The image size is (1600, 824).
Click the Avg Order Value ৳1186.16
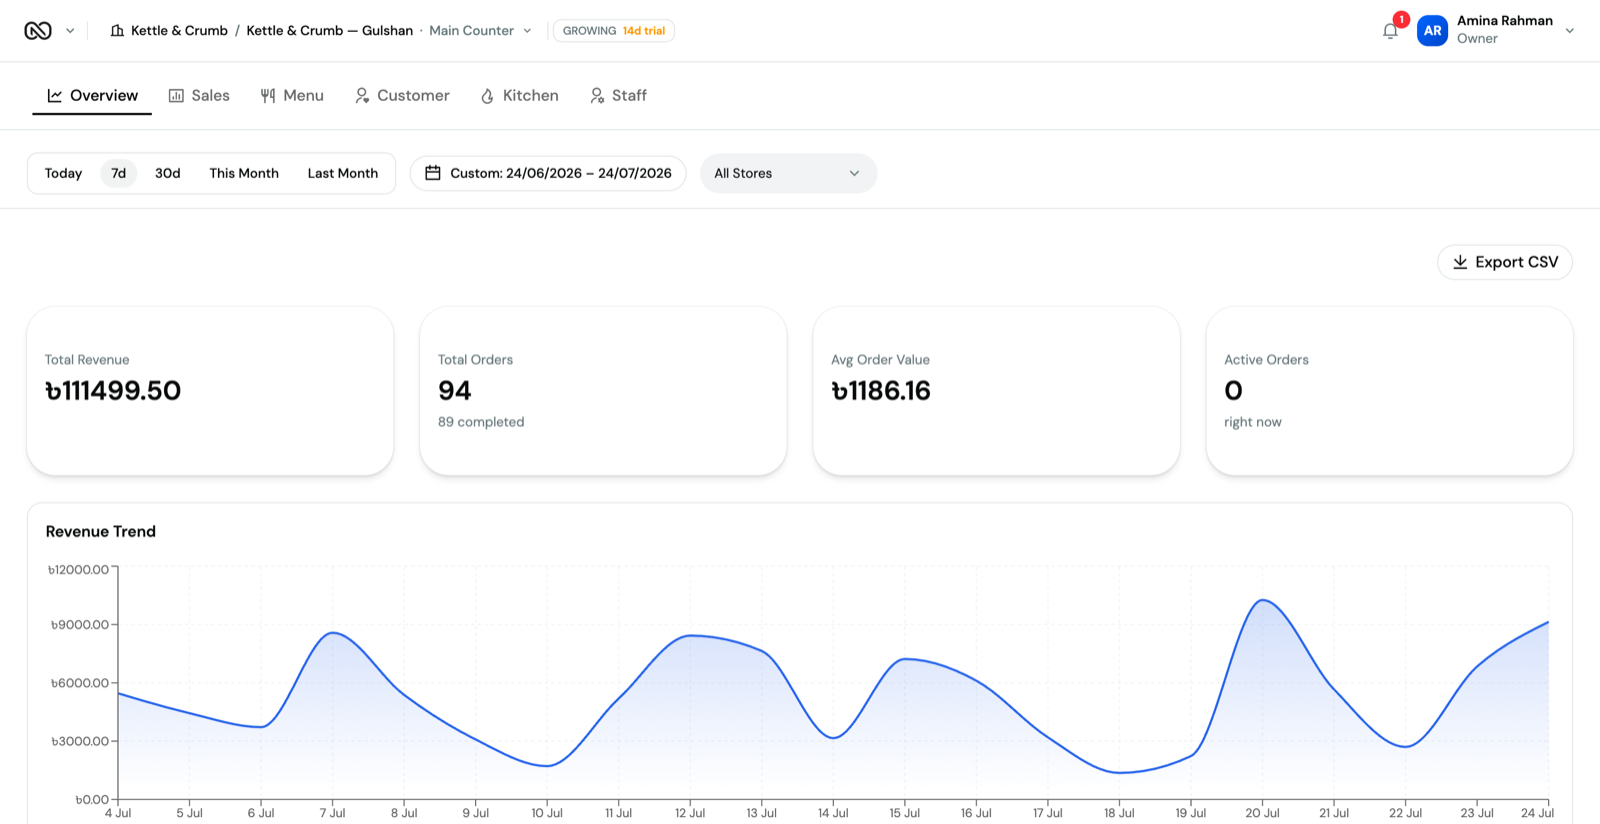(x=881, y=391)
